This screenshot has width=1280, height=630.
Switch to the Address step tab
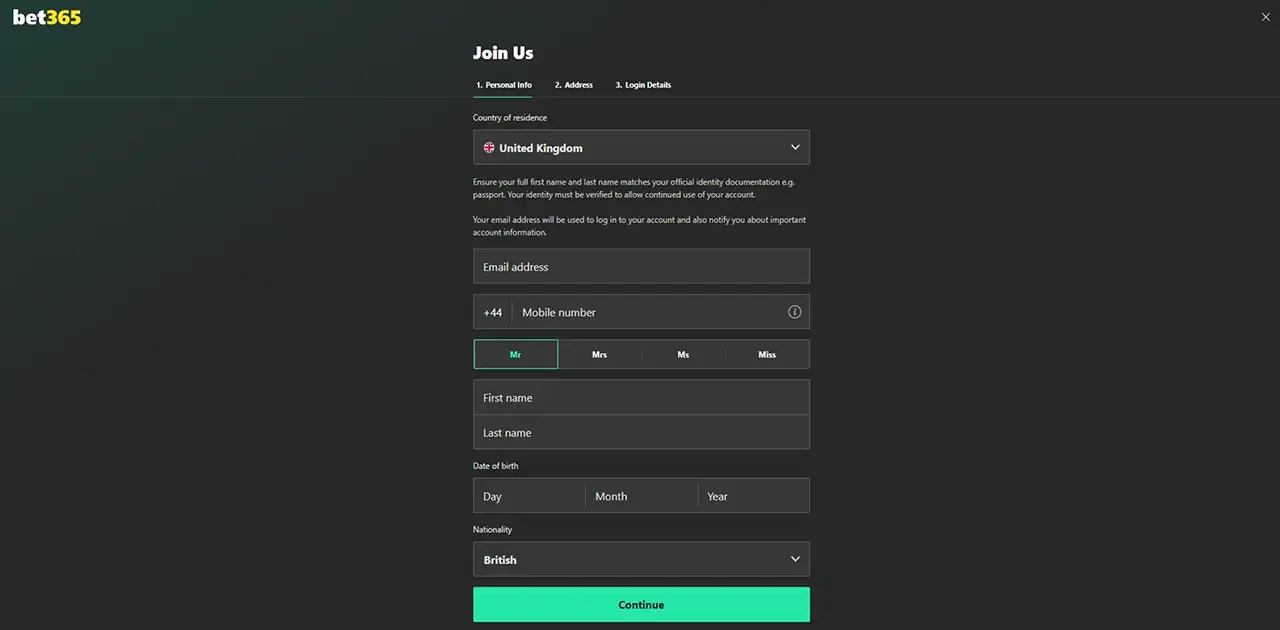pyautogui.click(x=574, y=85)
